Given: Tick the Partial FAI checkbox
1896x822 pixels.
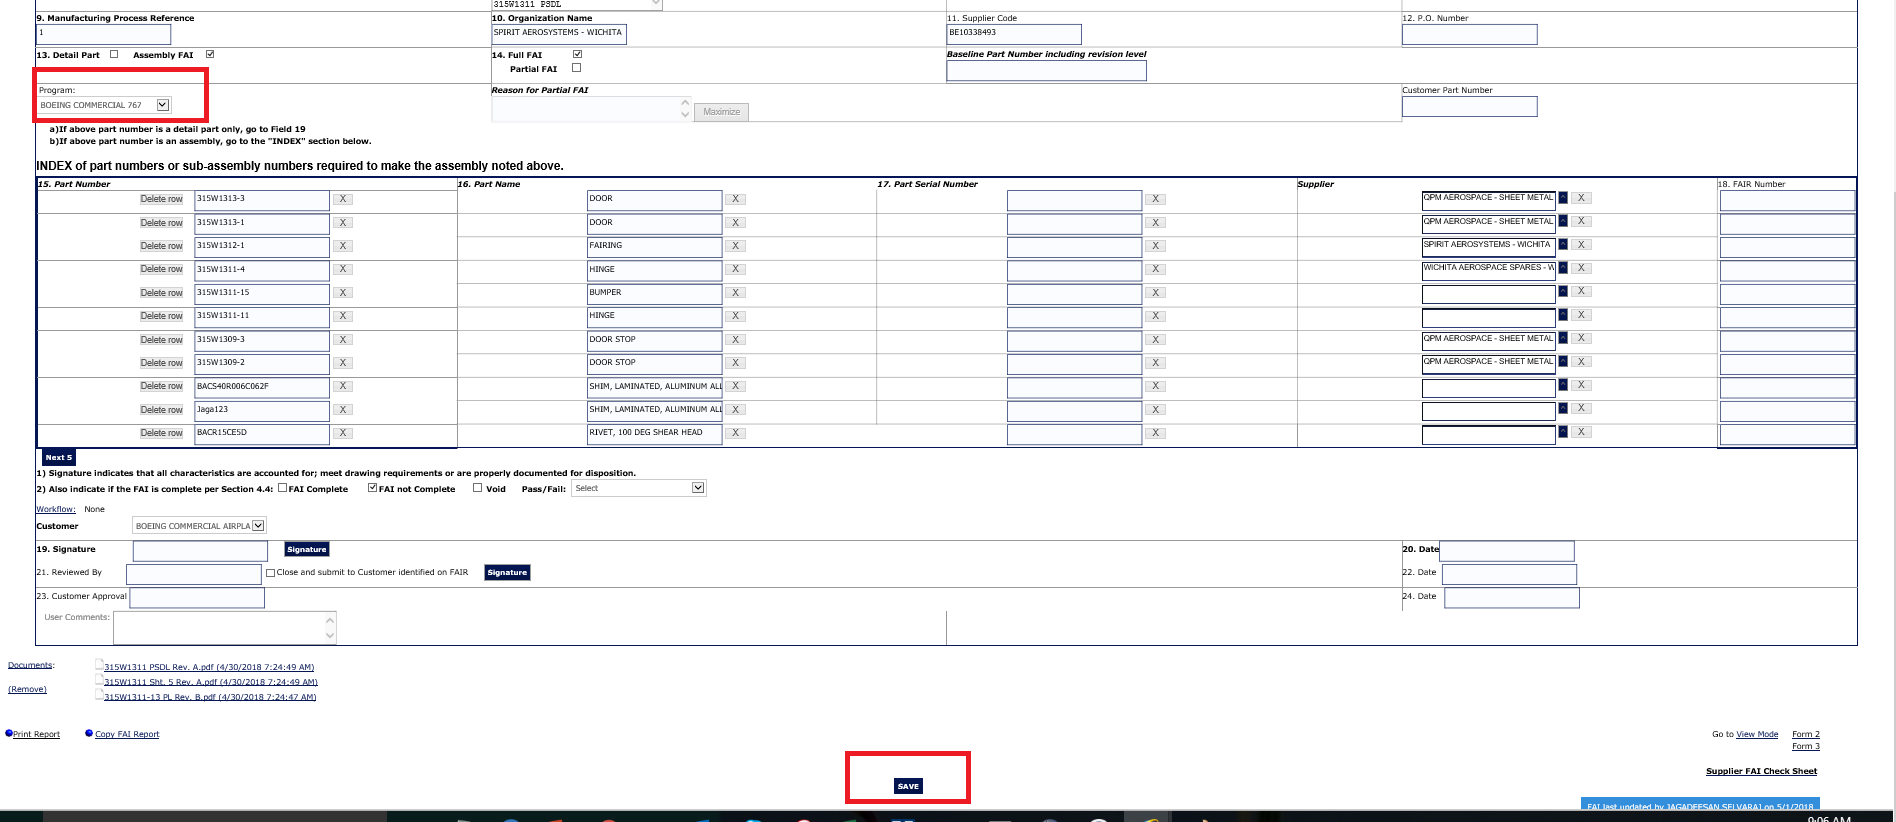Looking at the screenshot, I should click(x=576, y=68).
